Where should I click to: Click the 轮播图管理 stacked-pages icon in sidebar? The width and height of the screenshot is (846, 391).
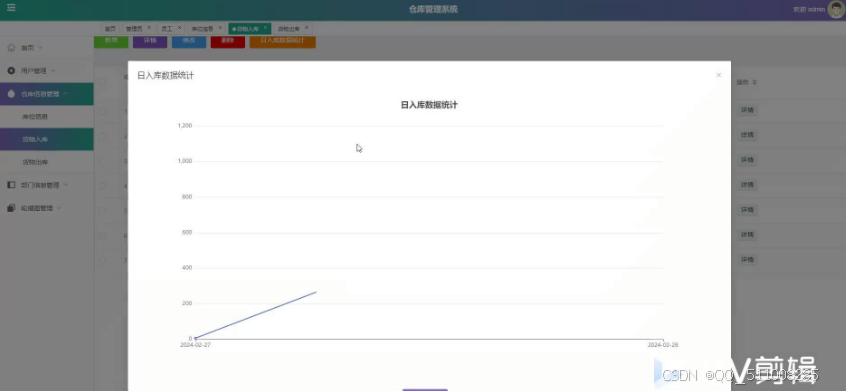tap(11, 208)
